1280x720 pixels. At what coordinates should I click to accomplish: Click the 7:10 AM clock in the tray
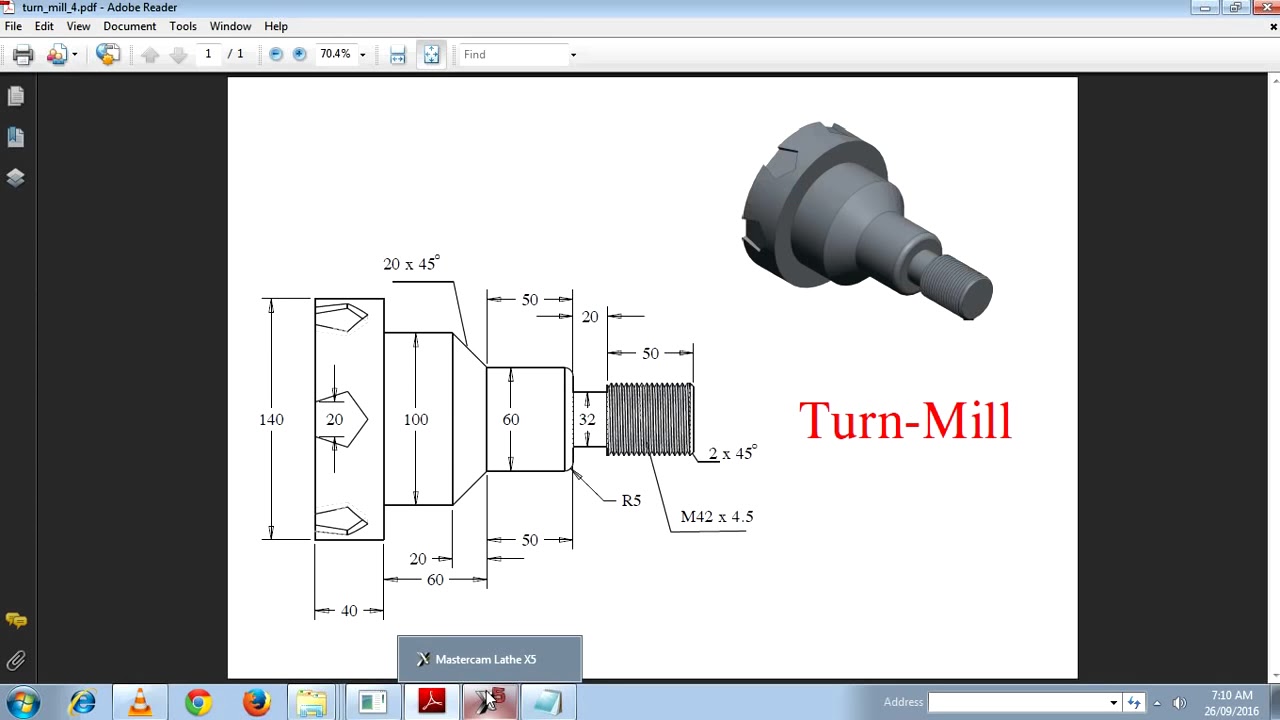pos(1231,696)
